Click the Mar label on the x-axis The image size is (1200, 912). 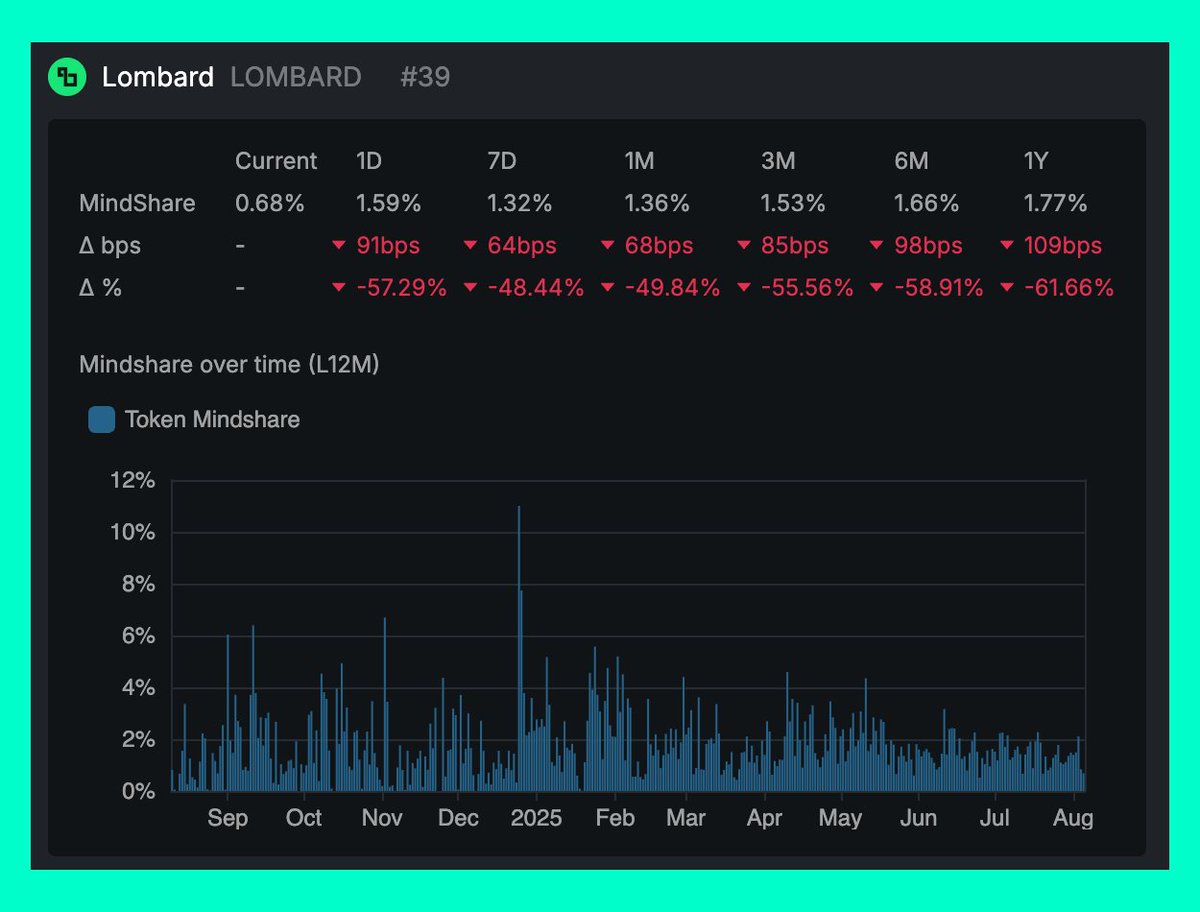686,818
